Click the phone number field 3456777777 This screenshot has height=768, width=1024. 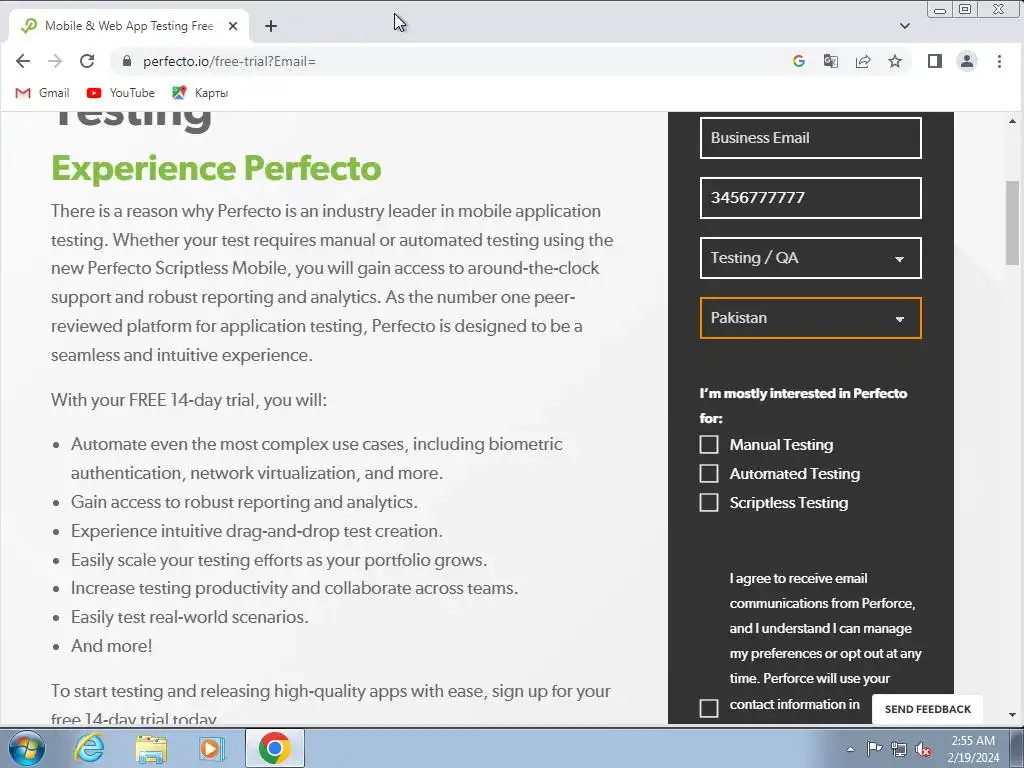point(810,198)
